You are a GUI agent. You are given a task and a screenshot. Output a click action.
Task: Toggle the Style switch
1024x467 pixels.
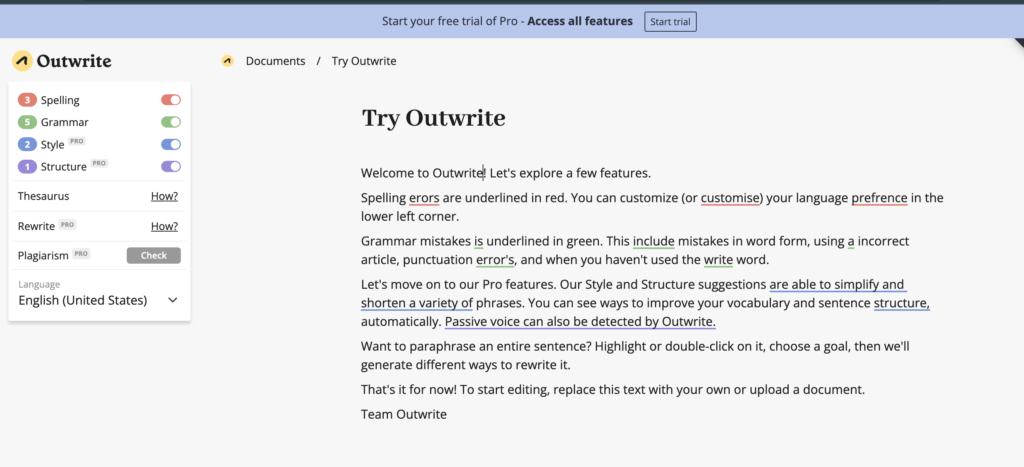171,144
